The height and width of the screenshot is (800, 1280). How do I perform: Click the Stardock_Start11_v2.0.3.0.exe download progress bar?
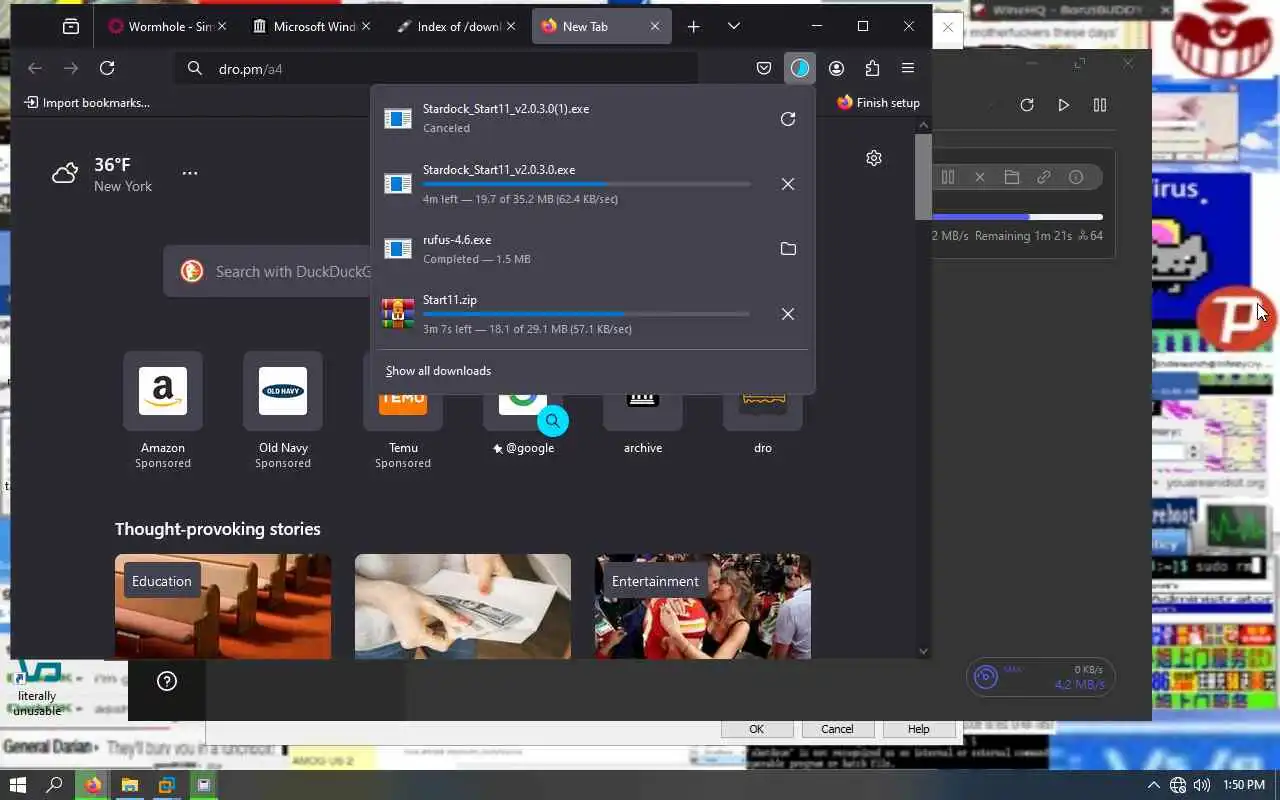coord(586,184)
